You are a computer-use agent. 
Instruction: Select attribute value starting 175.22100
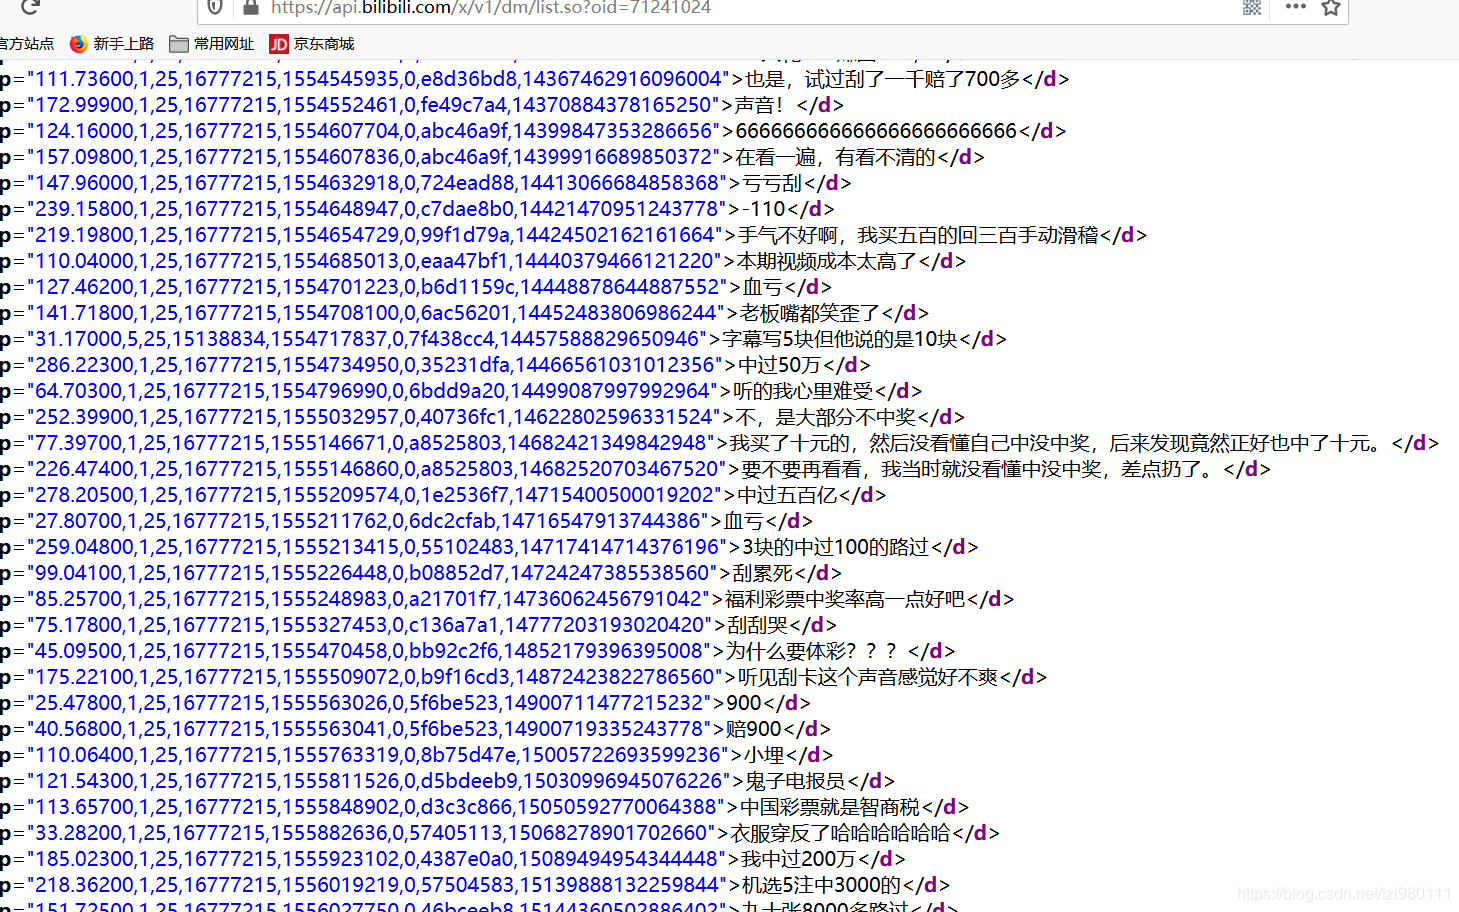[x=375, y=677]
